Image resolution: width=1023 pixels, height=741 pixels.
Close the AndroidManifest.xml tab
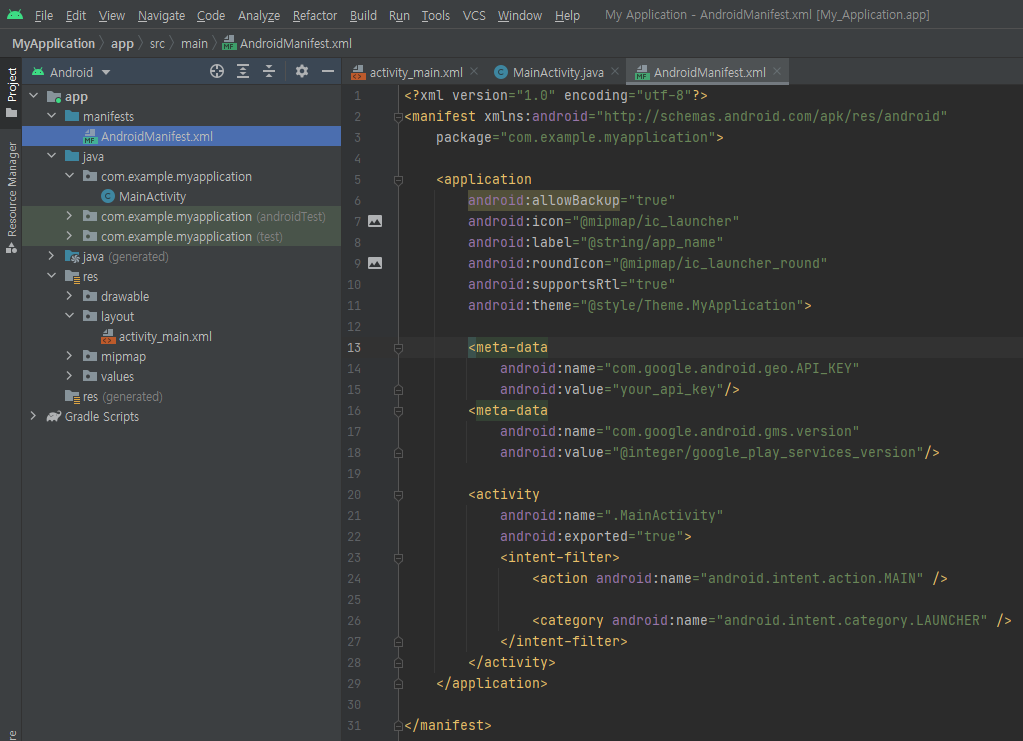pyautogui.click(x=777, y=71)
